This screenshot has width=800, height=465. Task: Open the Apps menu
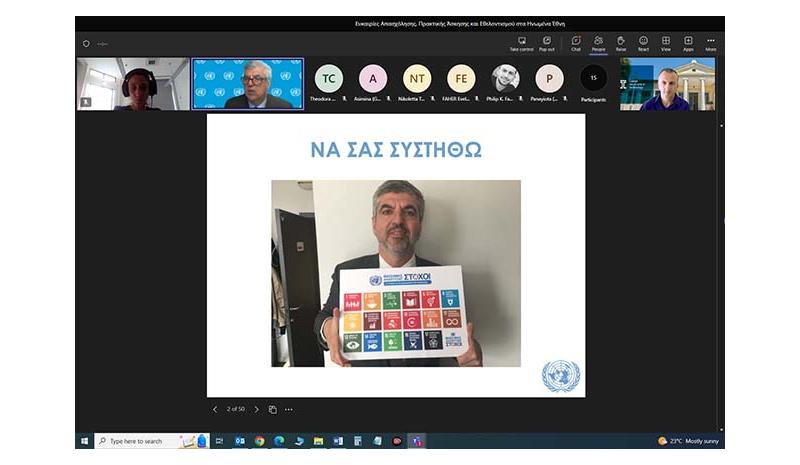[x=688, y=44]
